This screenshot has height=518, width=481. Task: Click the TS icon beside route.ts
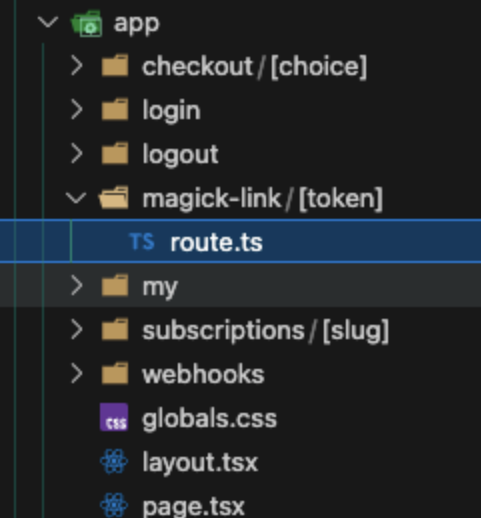coord(142,241)
